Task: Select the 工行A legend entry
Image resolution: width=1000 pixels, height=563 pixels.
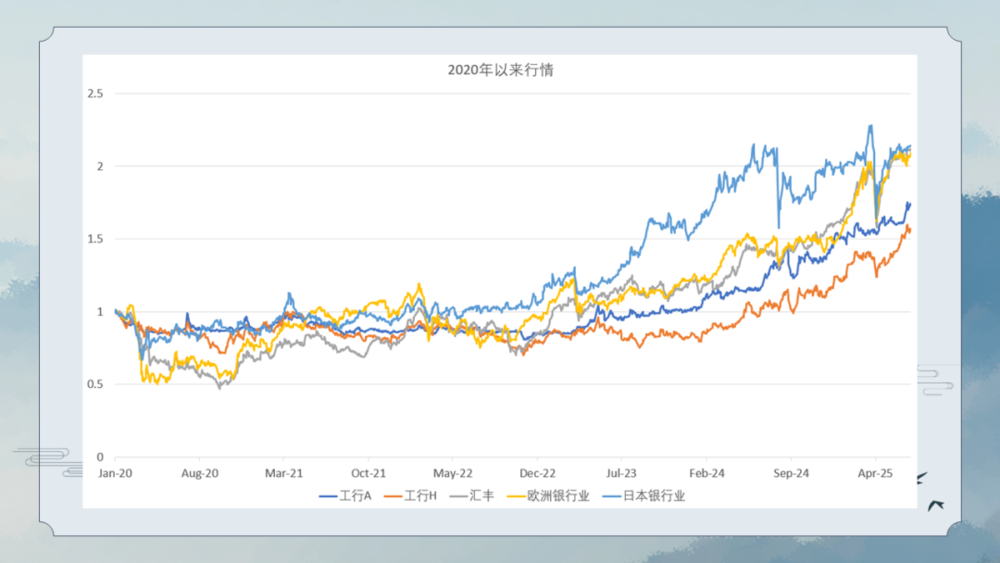Action: pyautogui.click(x=356, y=496)
